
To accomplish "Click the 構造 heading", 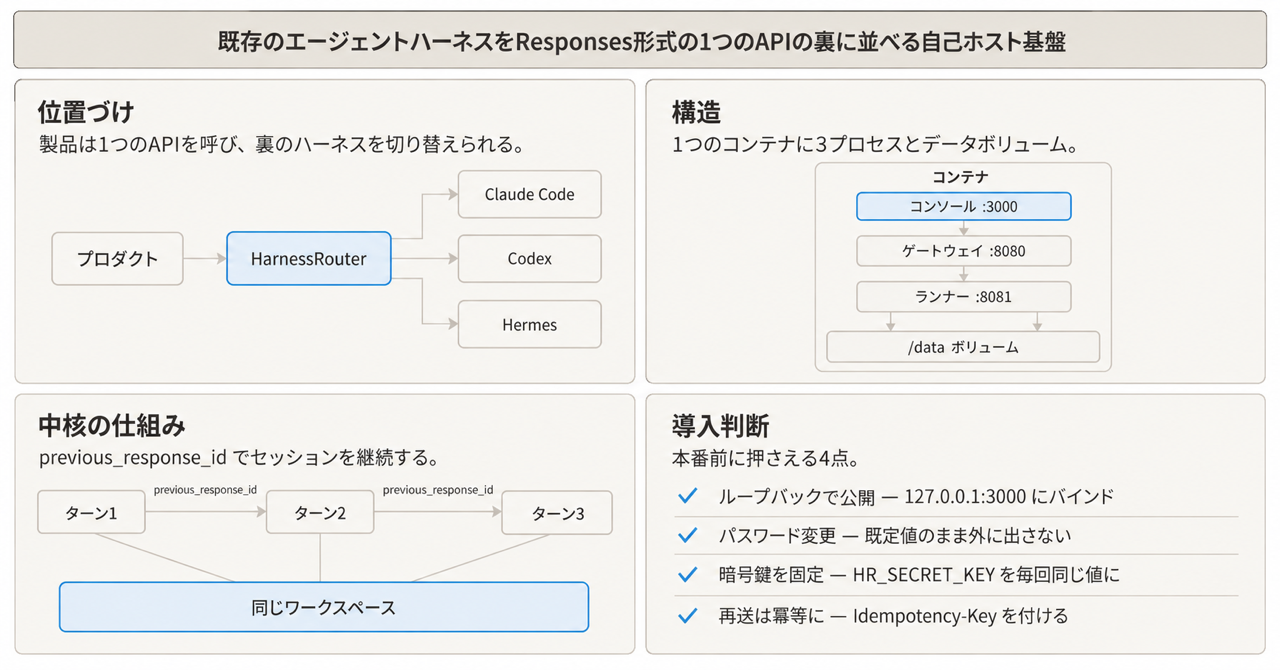I will 697,111.
